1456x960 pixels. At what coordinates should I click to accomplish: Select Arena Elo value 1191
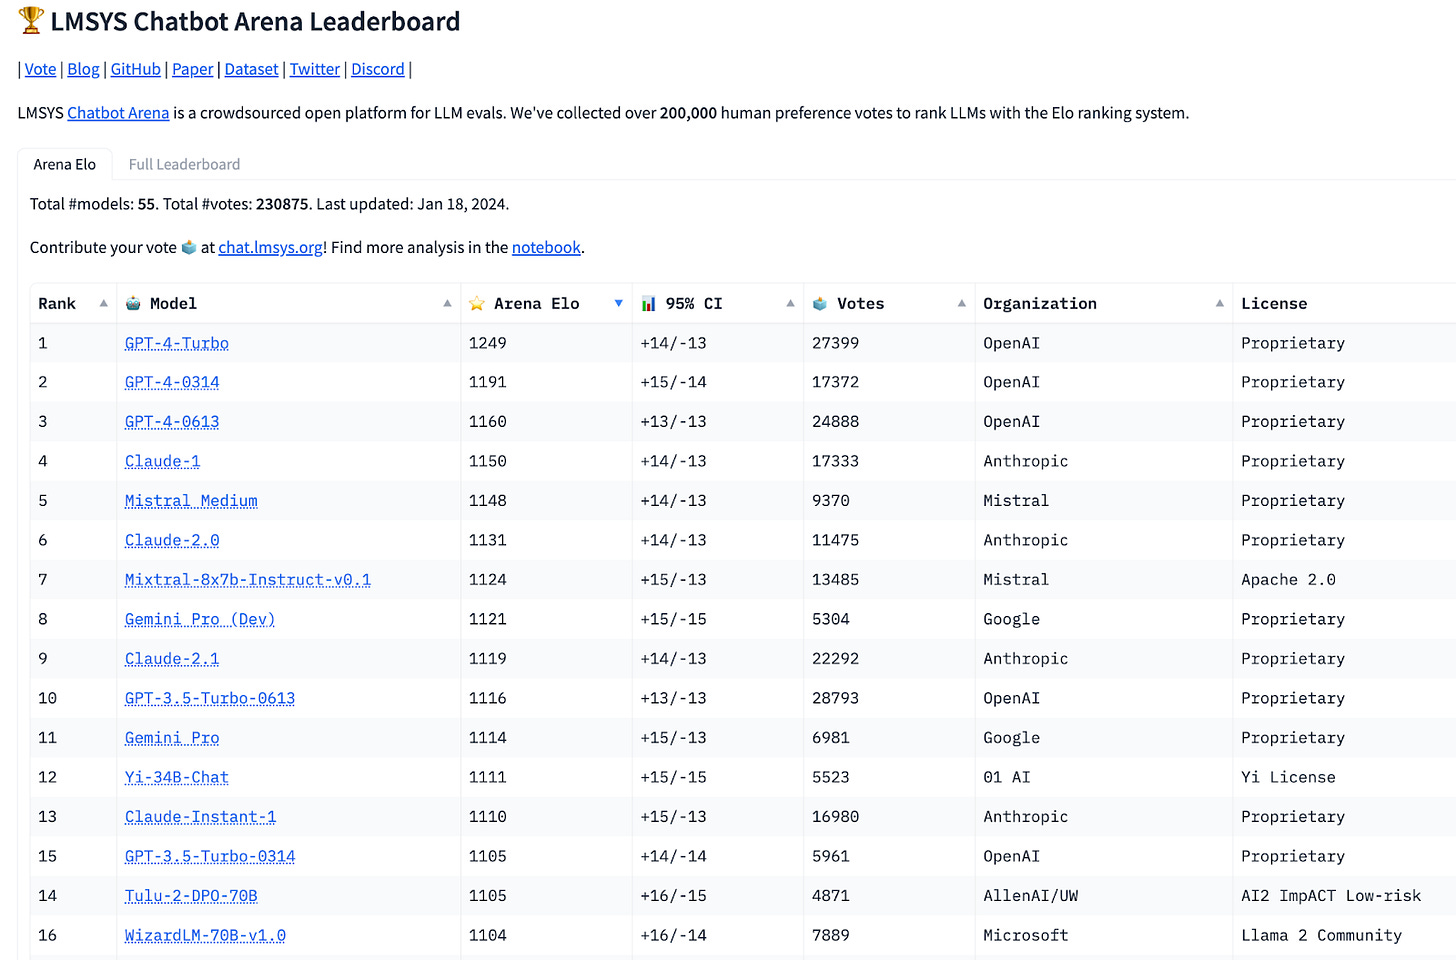coord(488,382)
